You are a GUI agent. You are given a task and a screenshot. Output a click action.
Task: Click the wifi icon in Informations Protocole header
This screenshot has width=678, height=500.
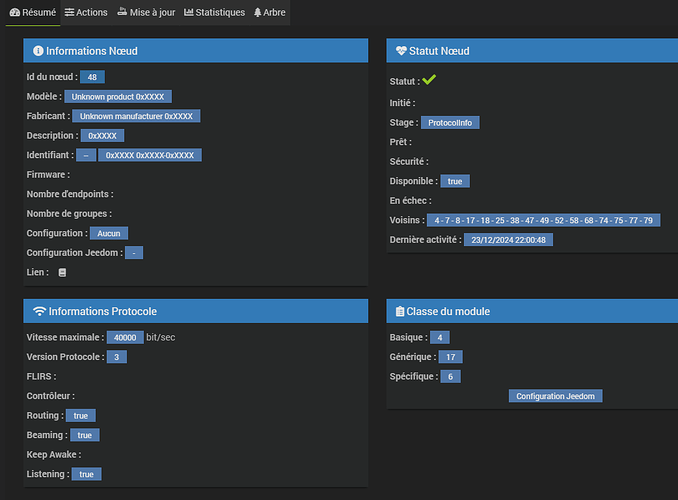click(x=39, y=311)
